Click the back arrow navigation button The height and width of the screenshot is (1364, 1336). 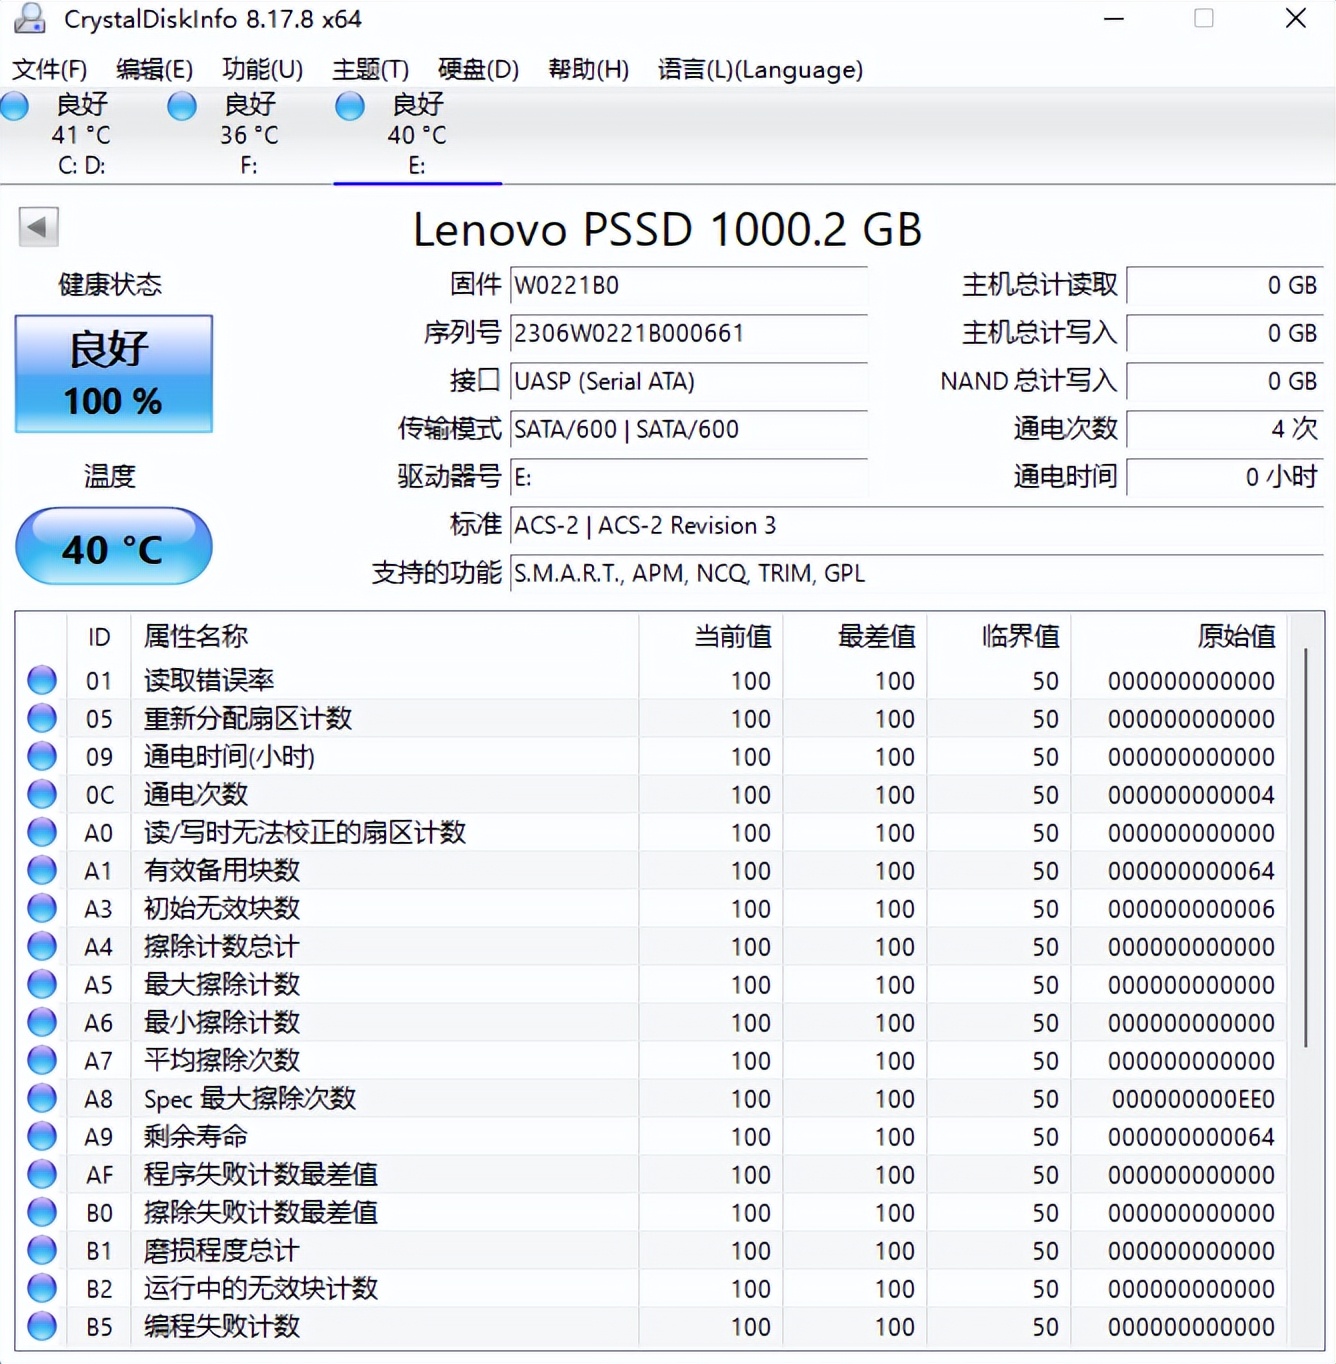pos(38,227)
